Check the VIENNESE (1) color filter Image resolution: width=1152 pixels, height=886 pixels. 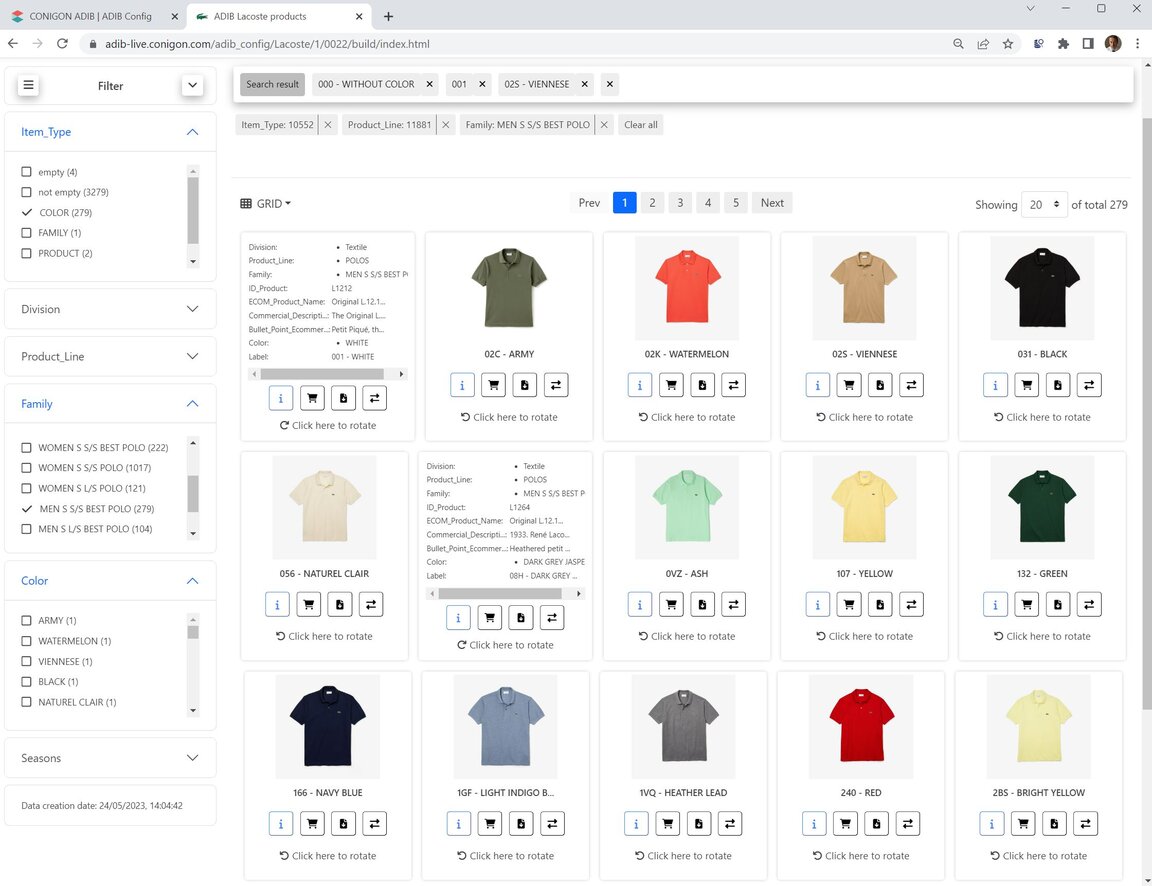pos(26,661)
